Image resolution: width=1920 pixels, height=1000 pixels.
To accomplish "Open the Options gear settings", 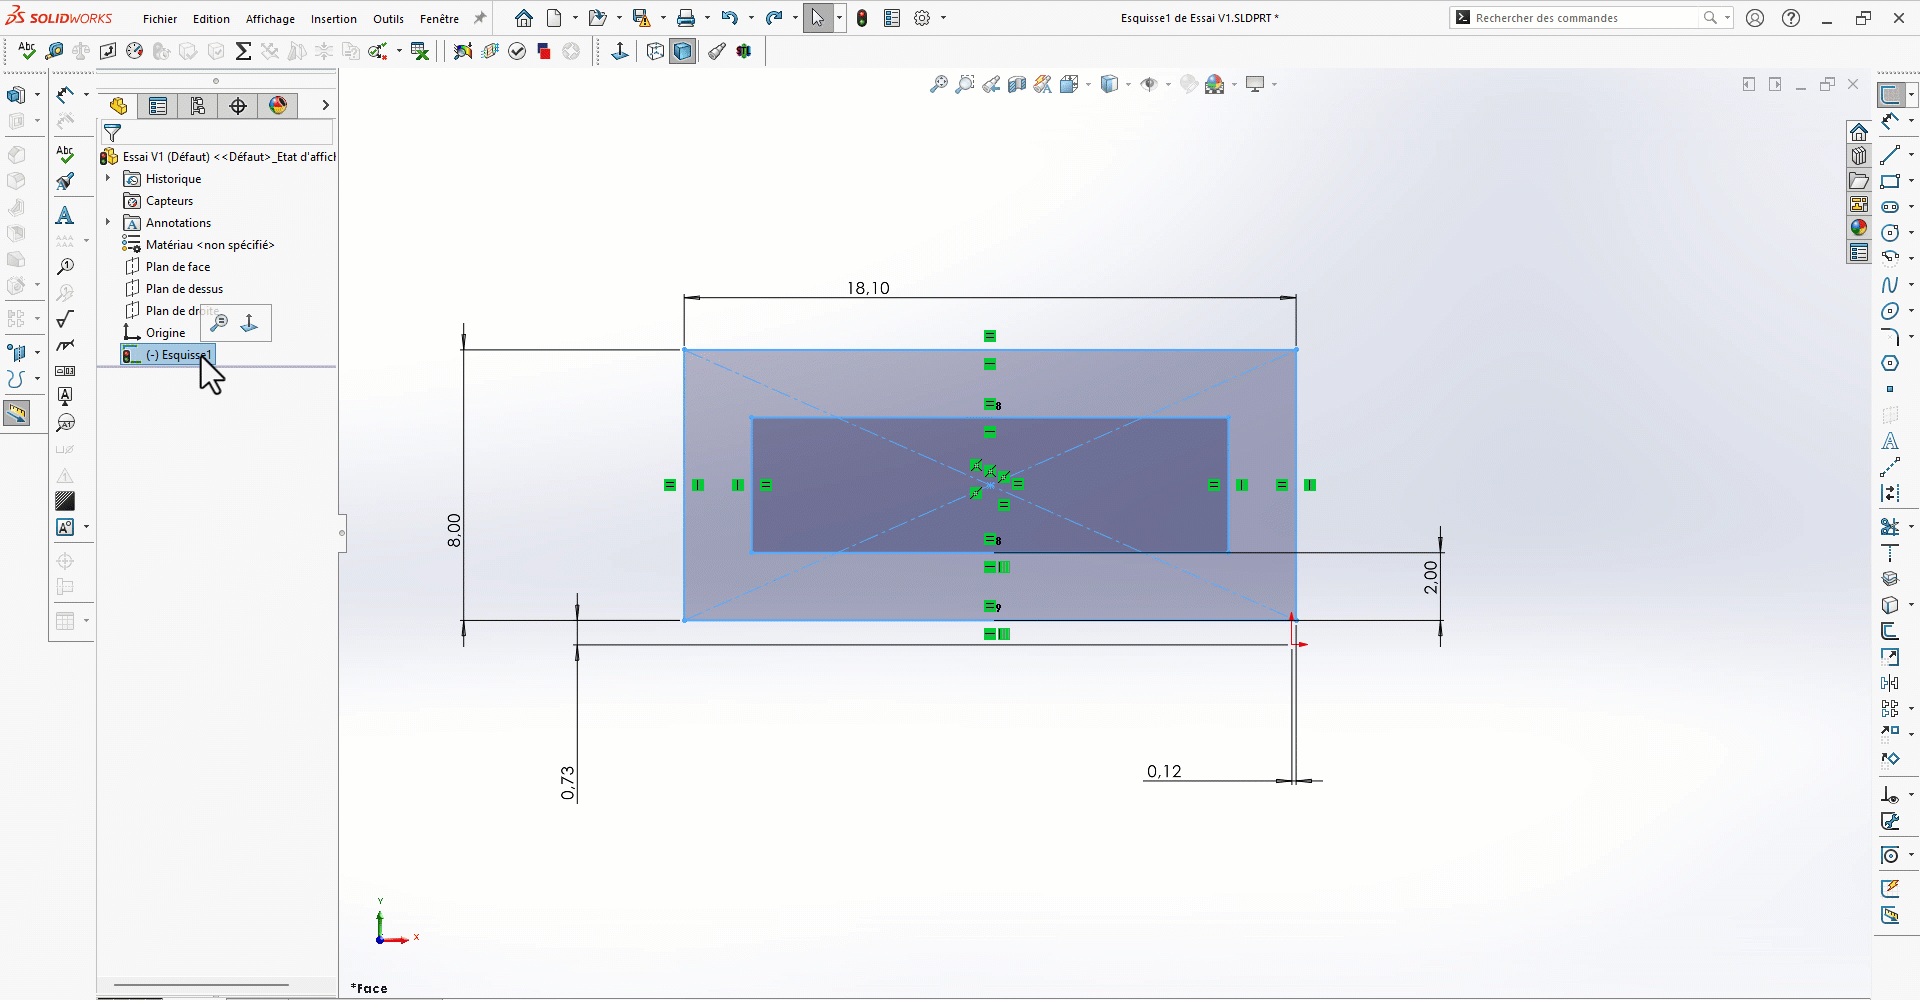I will click(922, 18).
